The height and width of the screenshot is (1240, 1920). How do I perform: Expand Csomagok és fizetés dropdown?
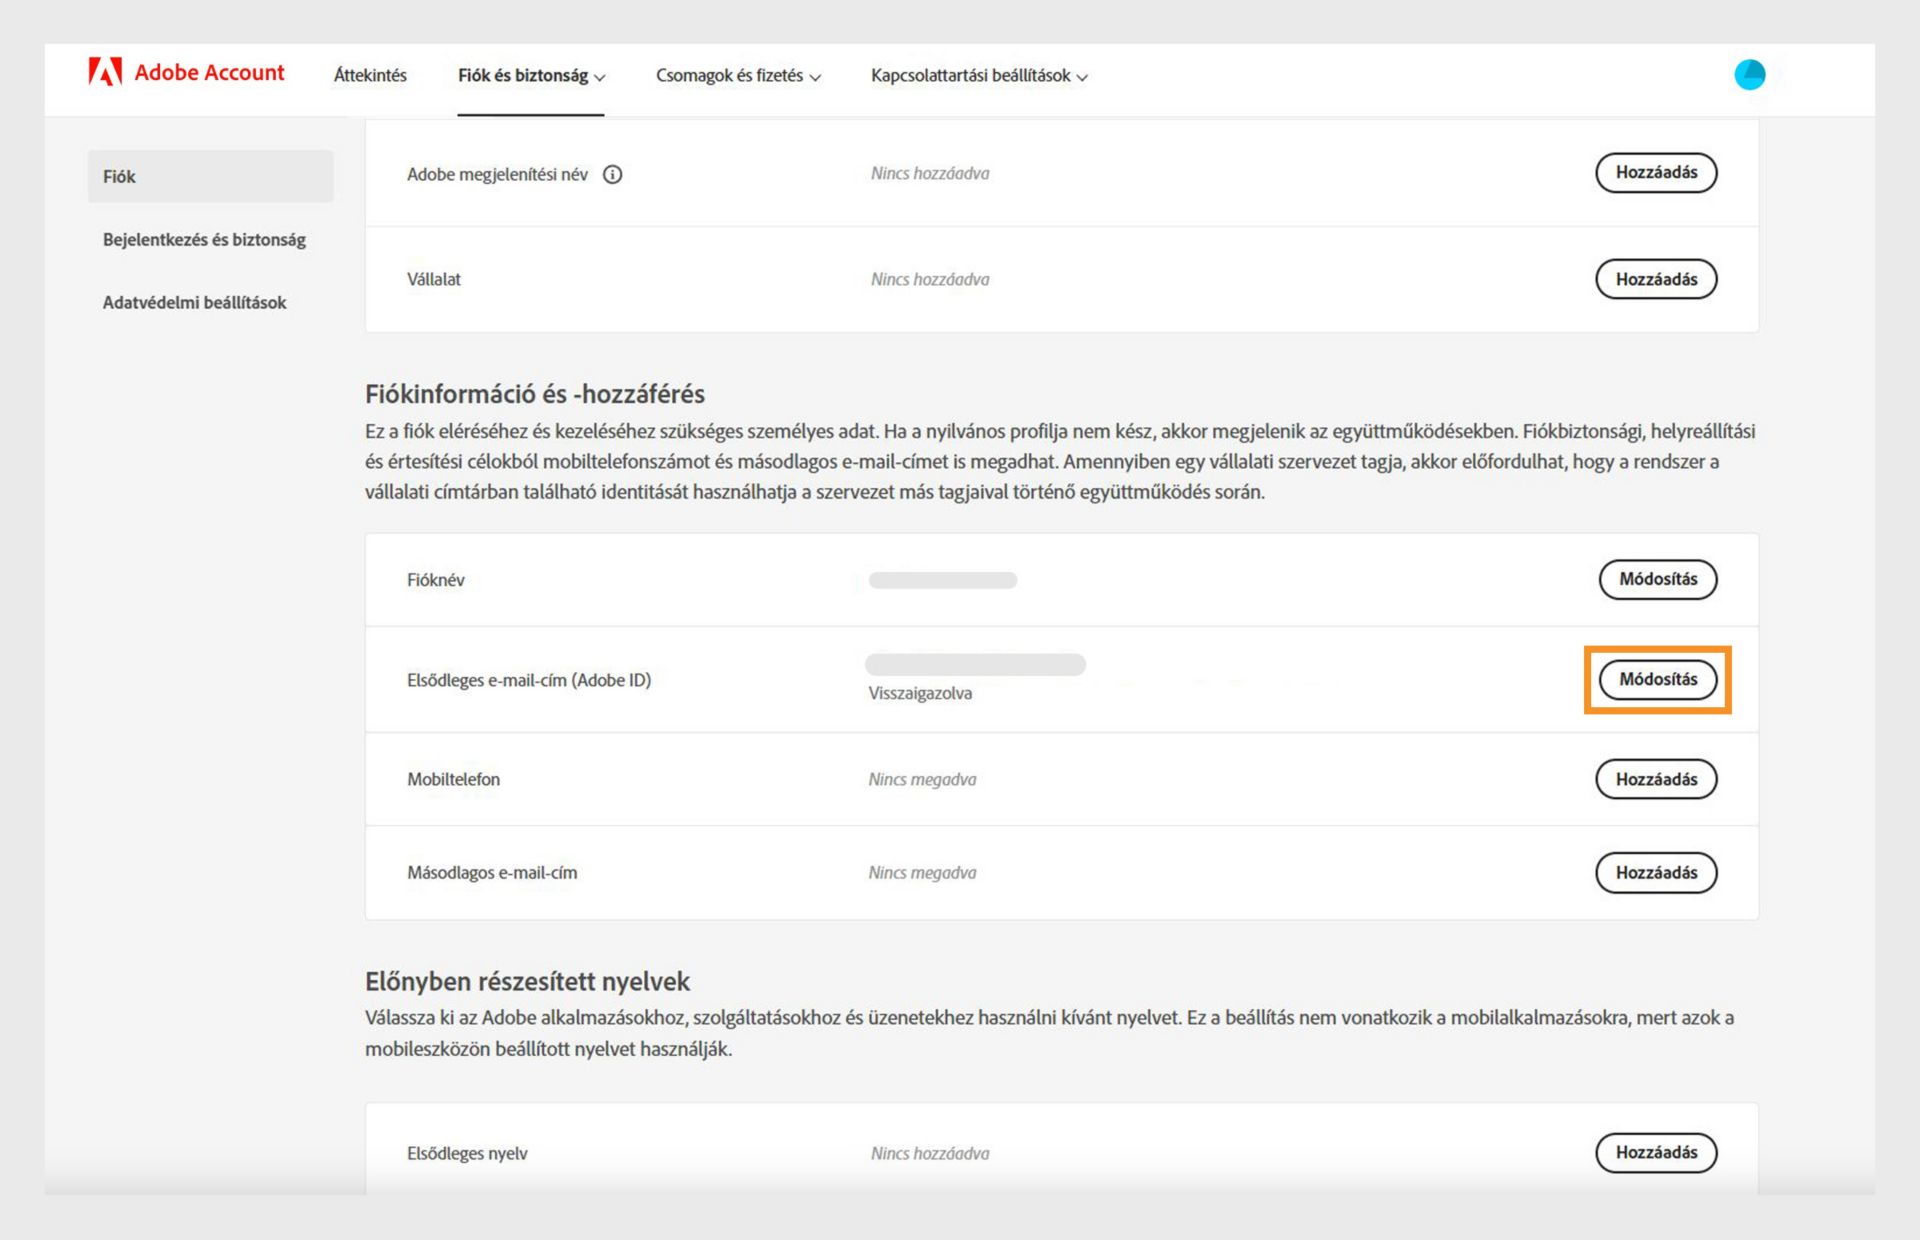tap(738, 76)
